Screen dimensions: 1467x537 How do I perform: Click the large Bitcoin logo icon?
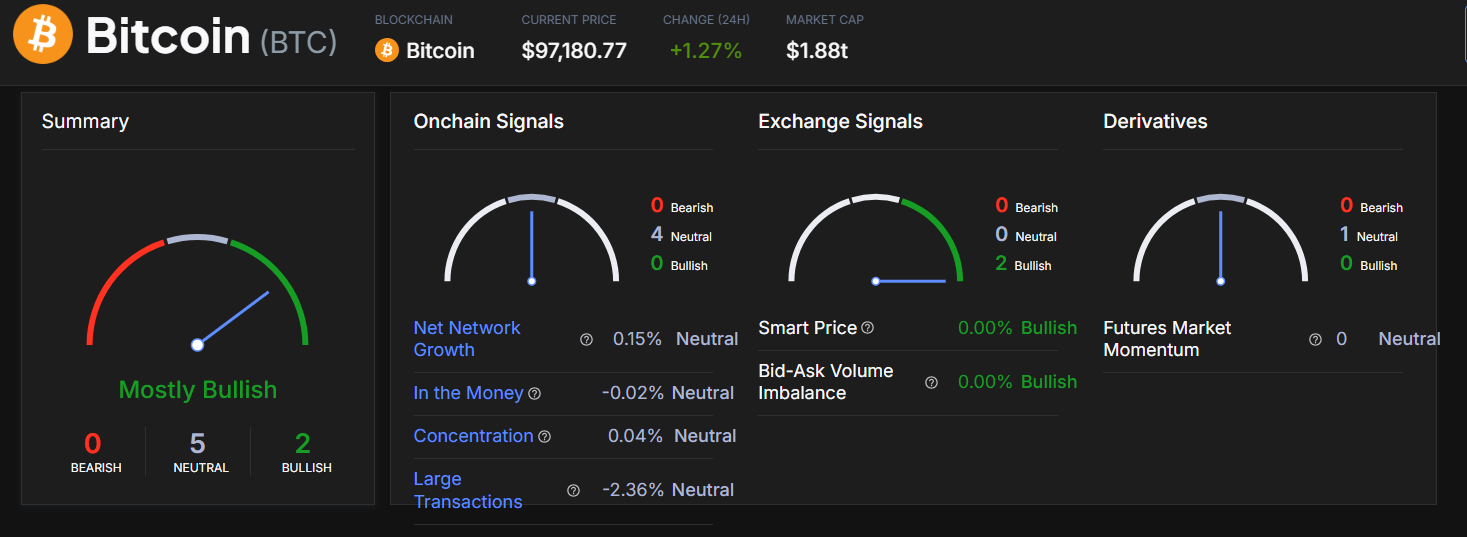[43, 35]
